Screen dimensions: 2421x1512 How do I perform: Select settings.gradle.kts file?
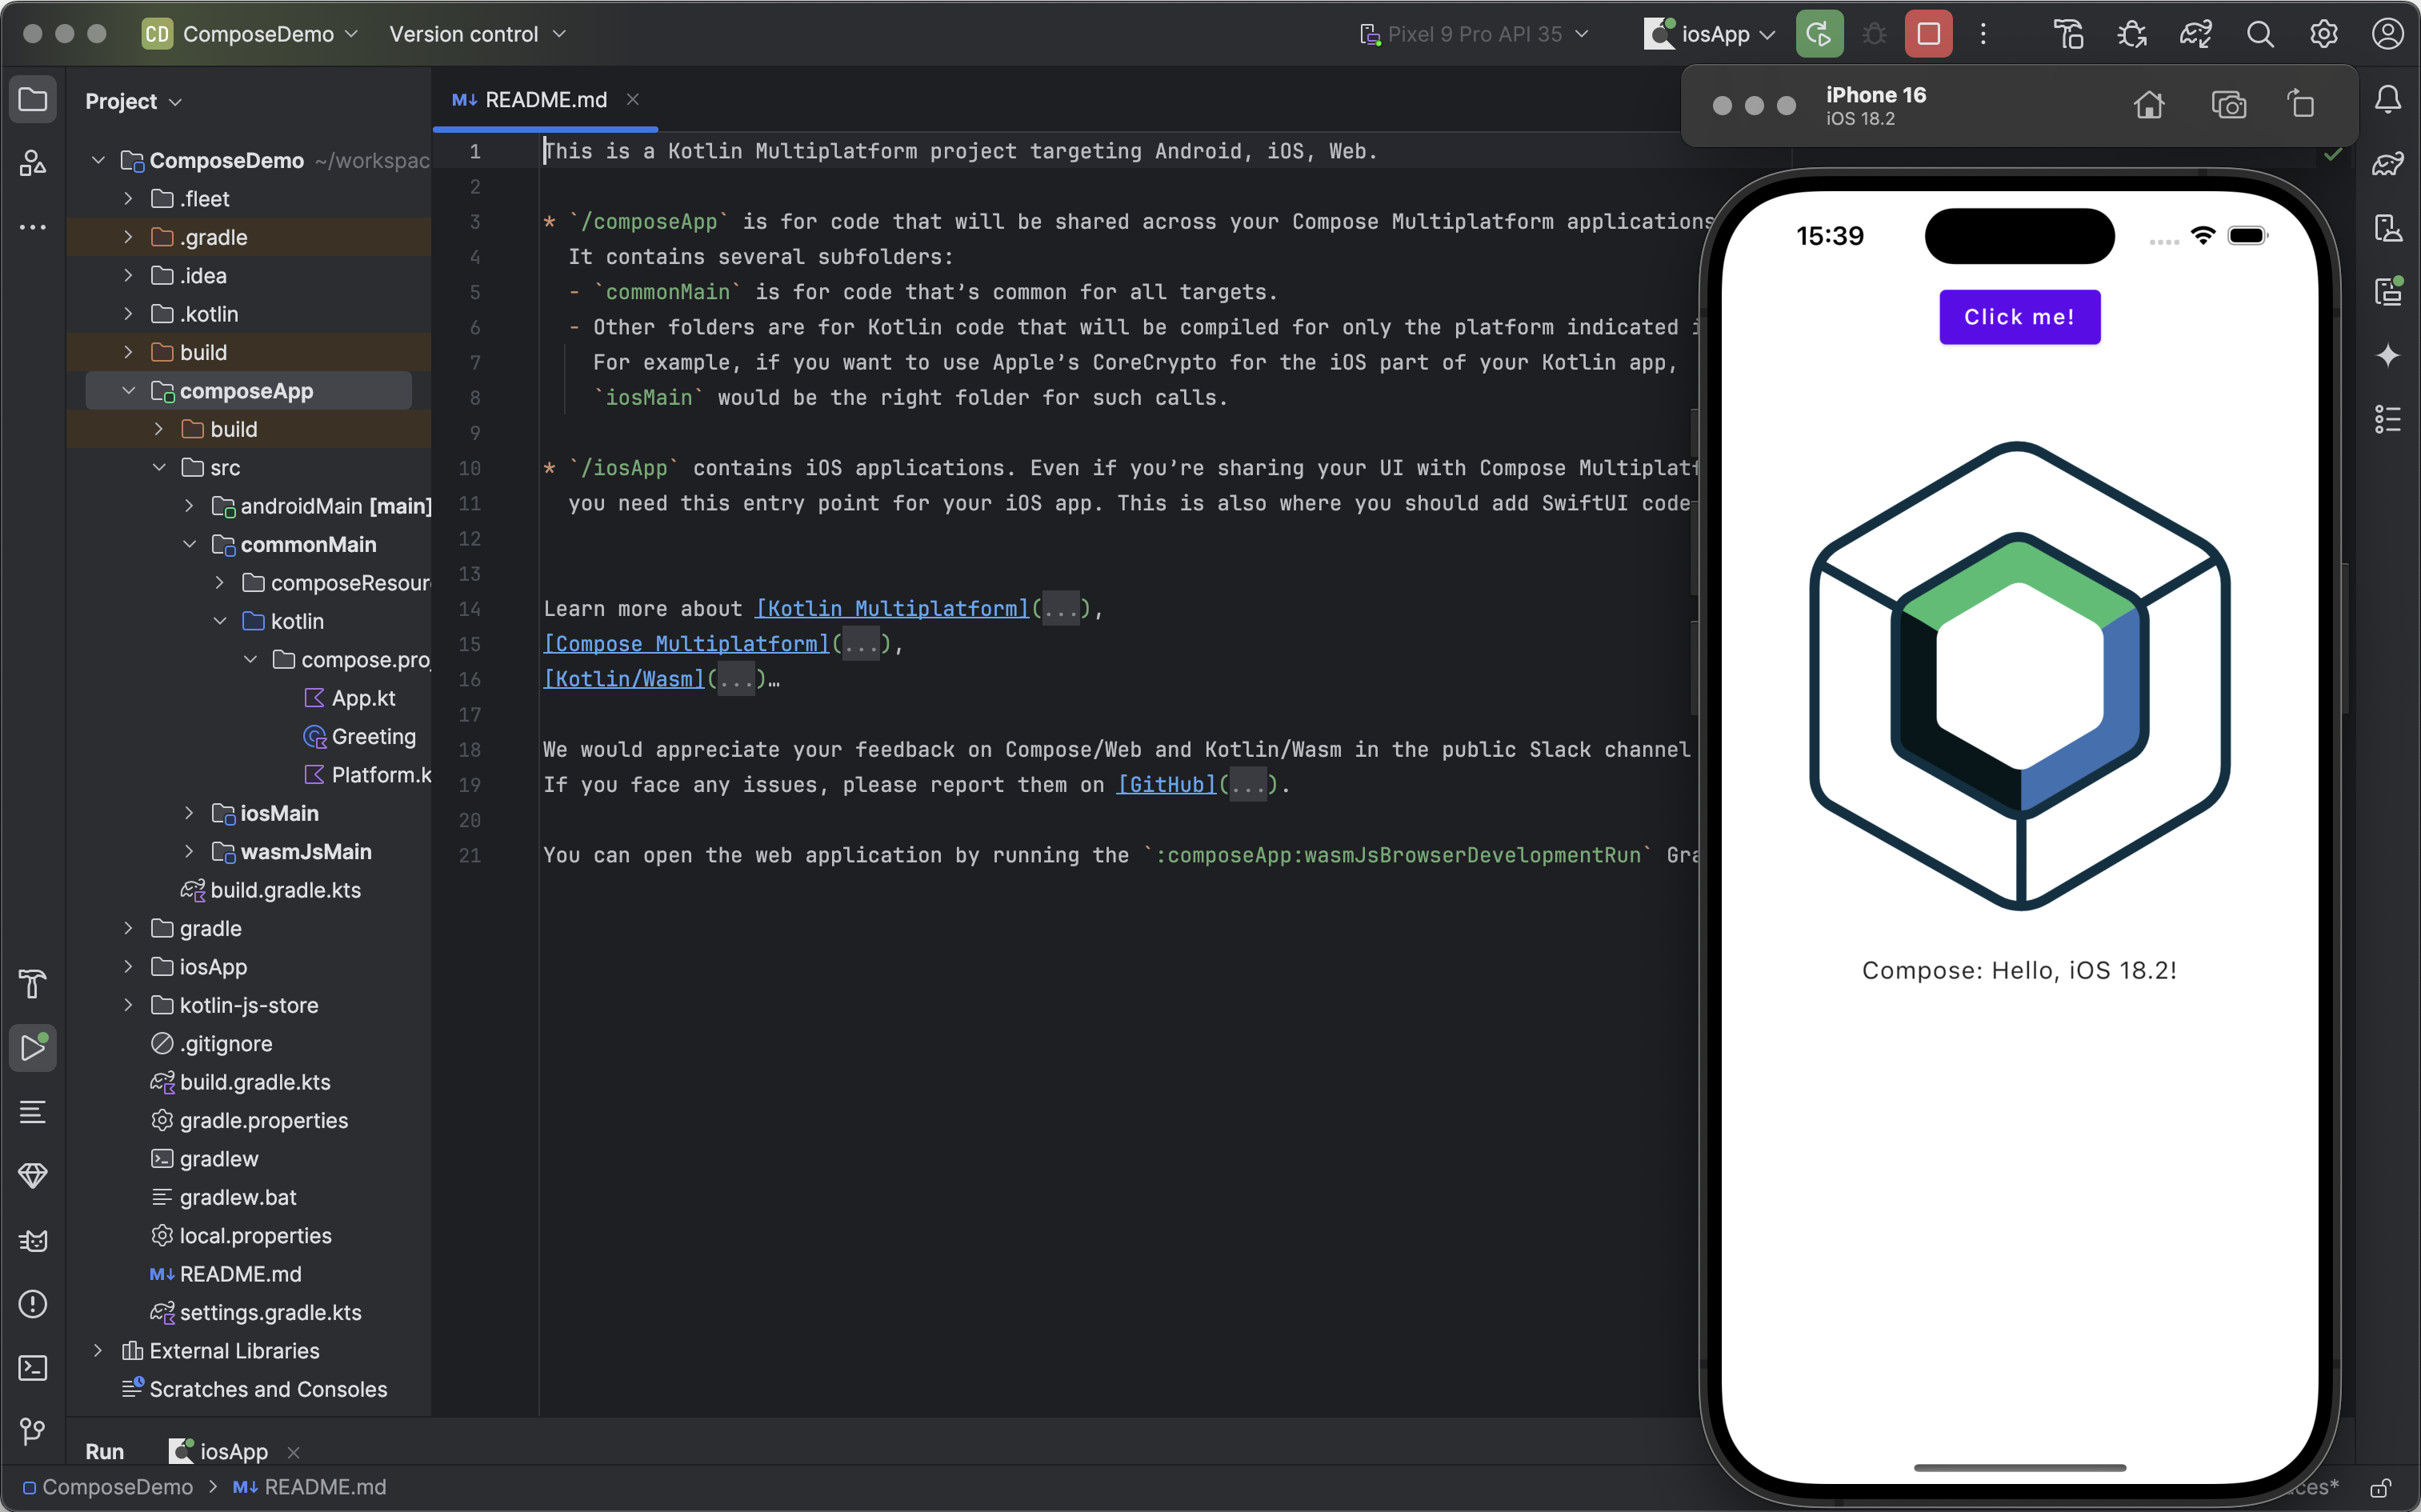click(x=256, y=1312)
